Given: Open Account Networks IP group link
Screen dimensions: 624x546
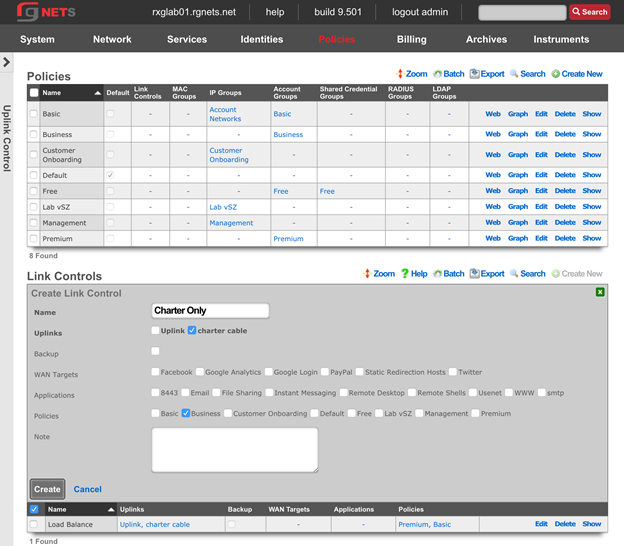Looking at the screenshot, I should point(225,114).
